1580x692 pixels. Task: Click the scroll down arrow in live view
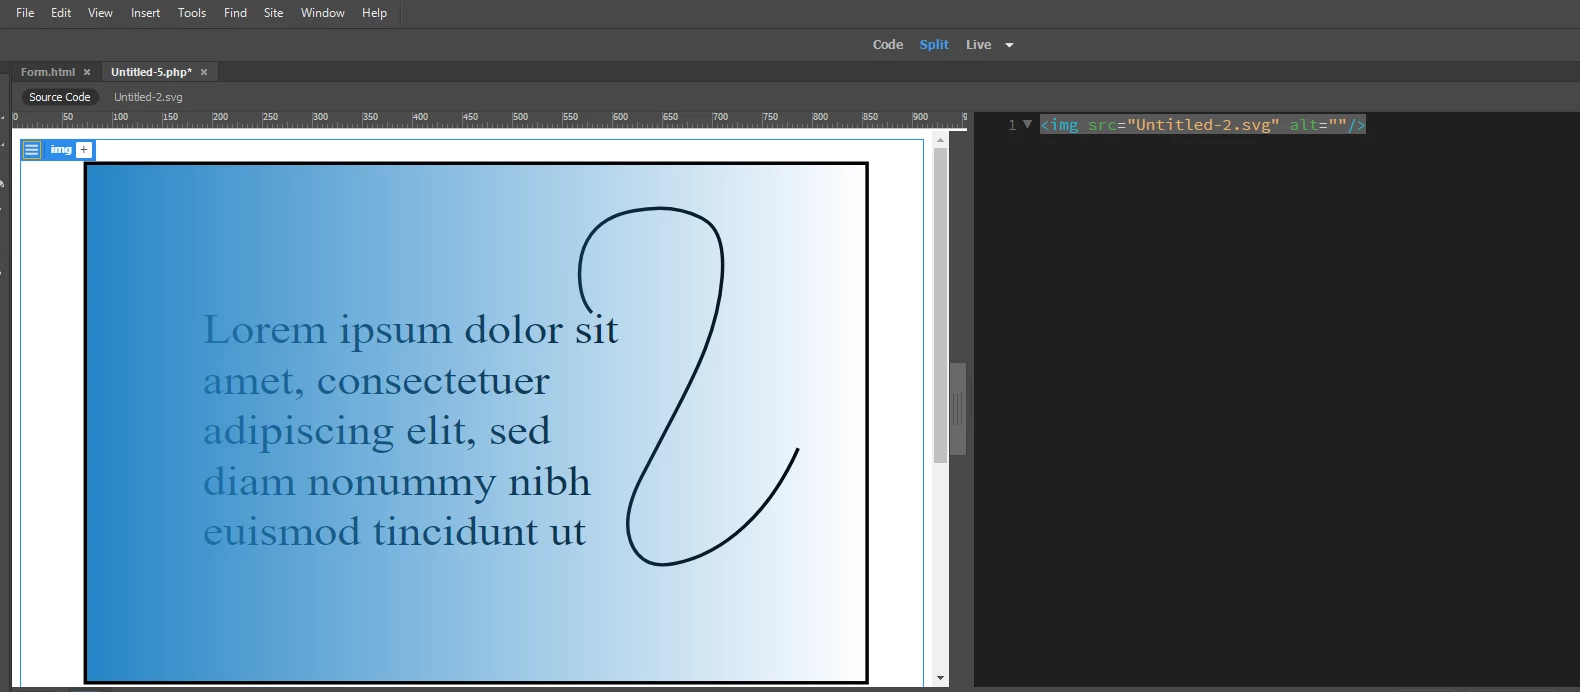[940, 678]
